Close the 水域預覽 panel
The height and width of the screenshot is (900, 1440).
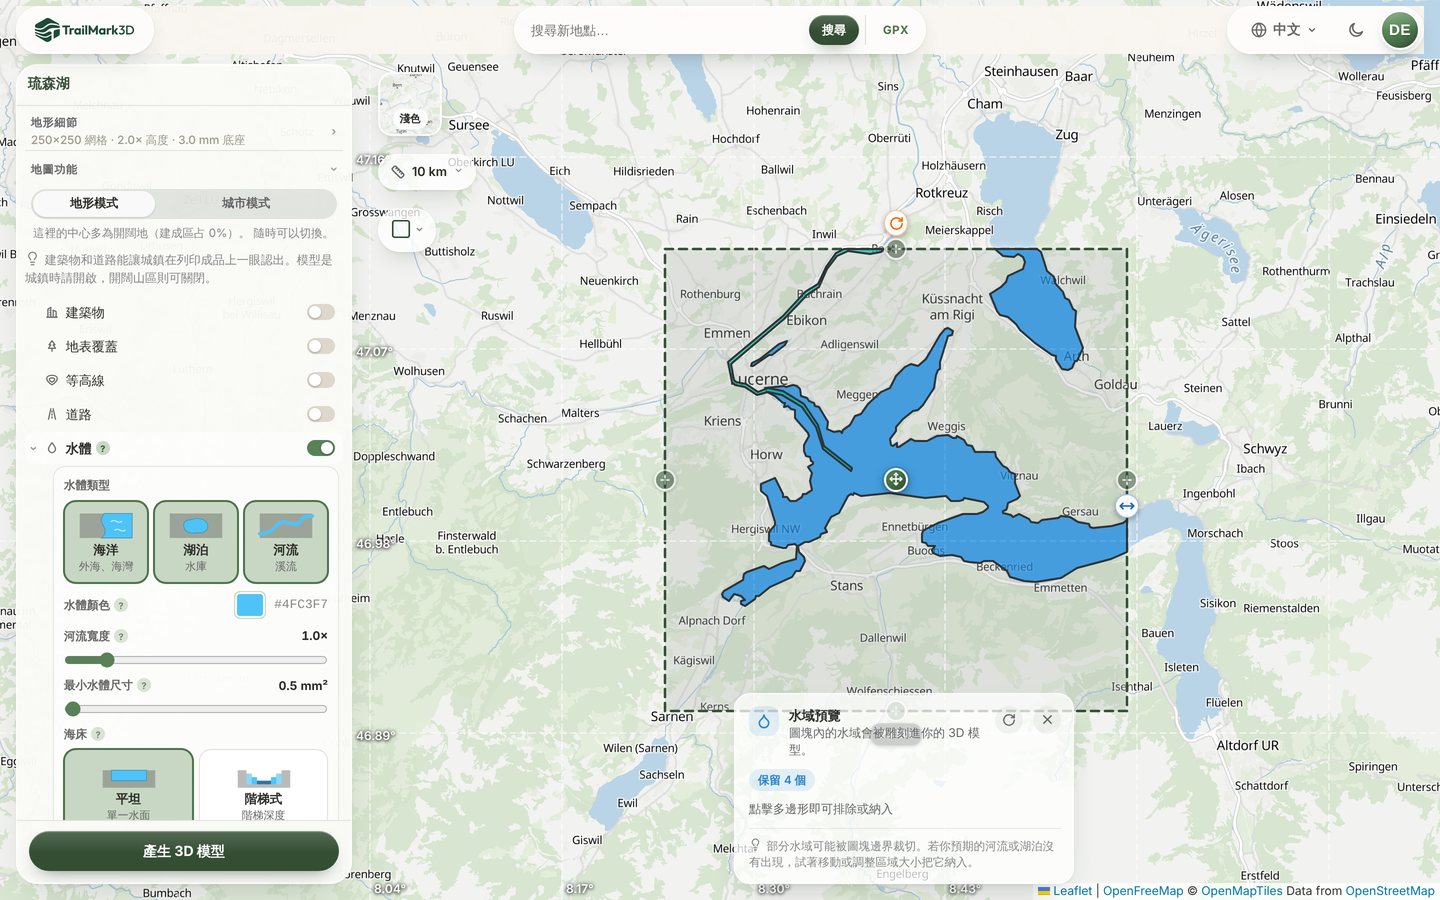[1047, 720]
